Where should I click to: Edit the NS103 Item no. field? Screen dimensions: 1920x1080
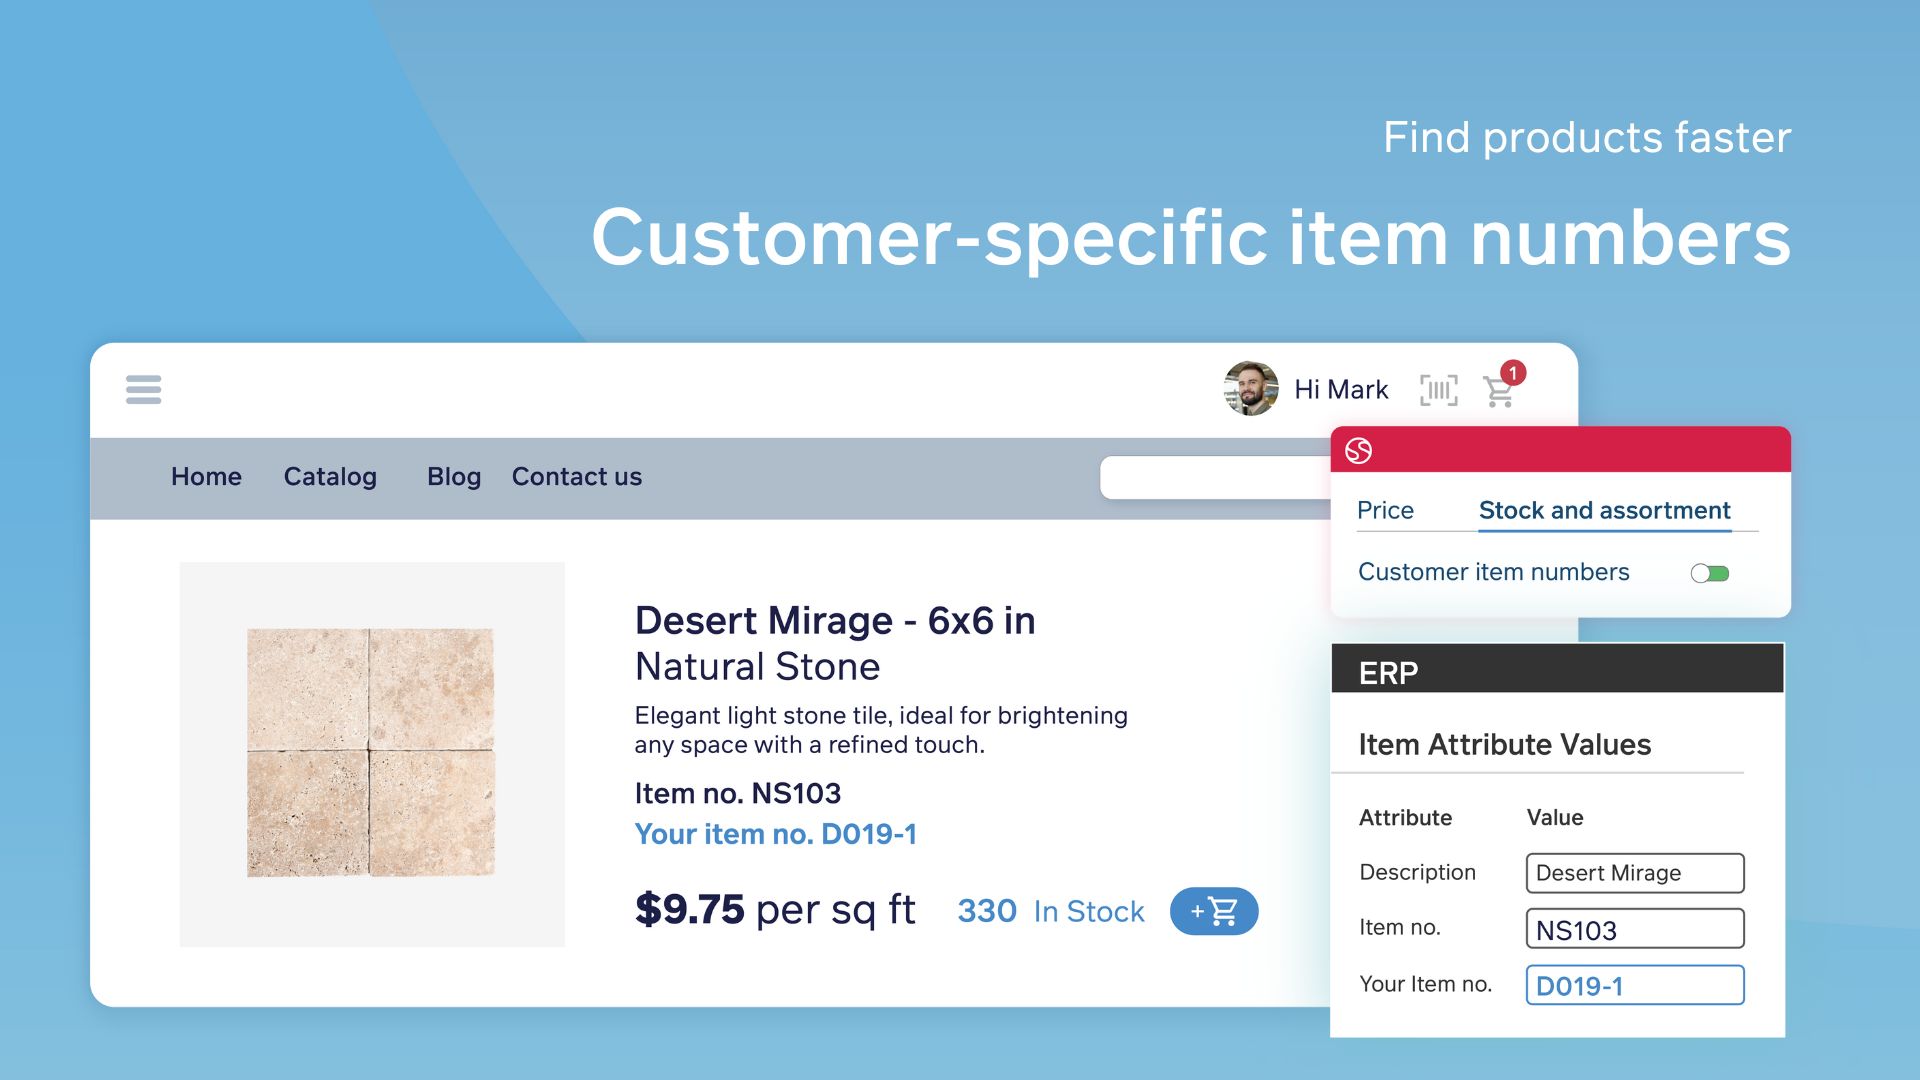click(x=1634, y=929)
